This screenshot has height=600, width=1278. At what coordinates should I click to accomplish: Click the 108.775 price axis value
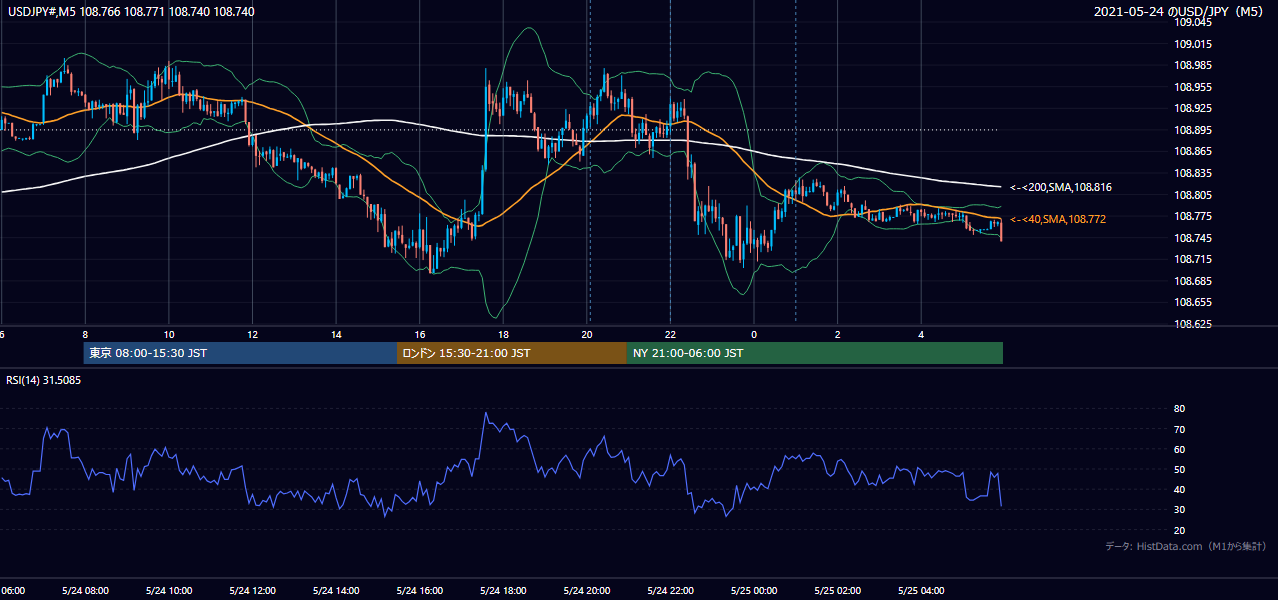1194,216
